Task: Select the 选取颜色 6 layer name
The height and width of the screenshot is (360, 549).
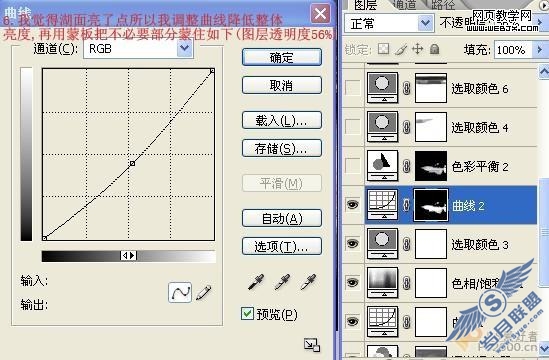Action: click(x=479, y=89)
